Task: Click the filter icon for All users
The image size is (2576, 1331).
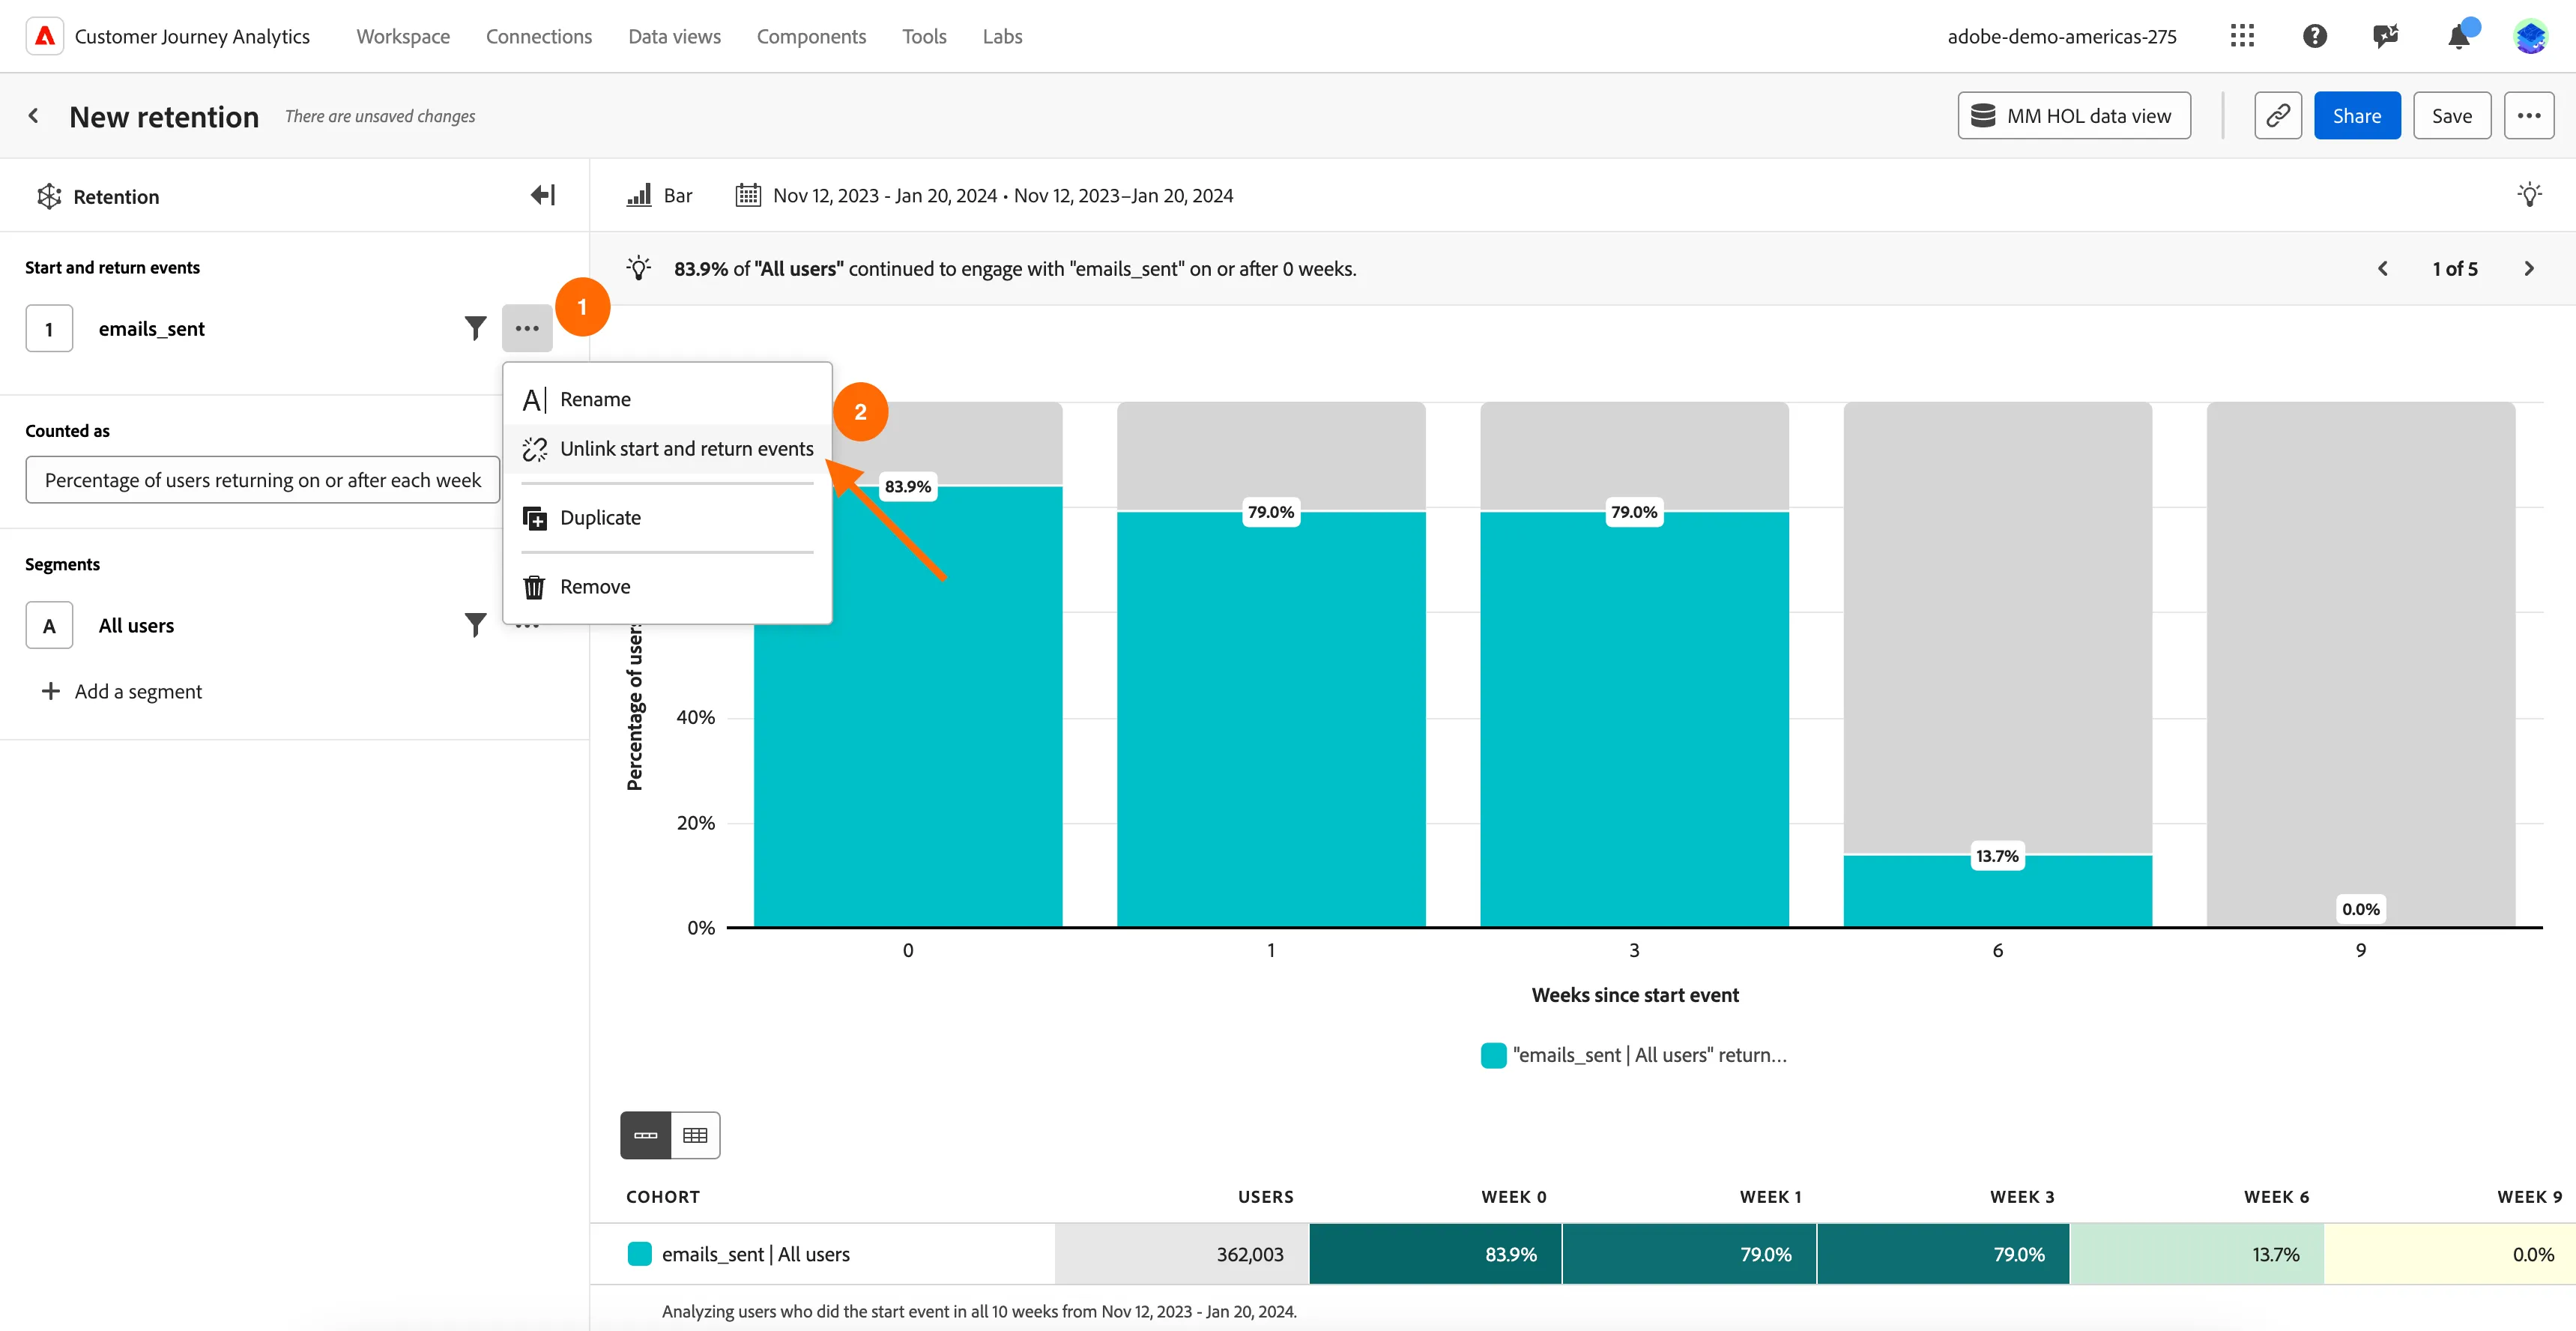Action: (475, 625)
